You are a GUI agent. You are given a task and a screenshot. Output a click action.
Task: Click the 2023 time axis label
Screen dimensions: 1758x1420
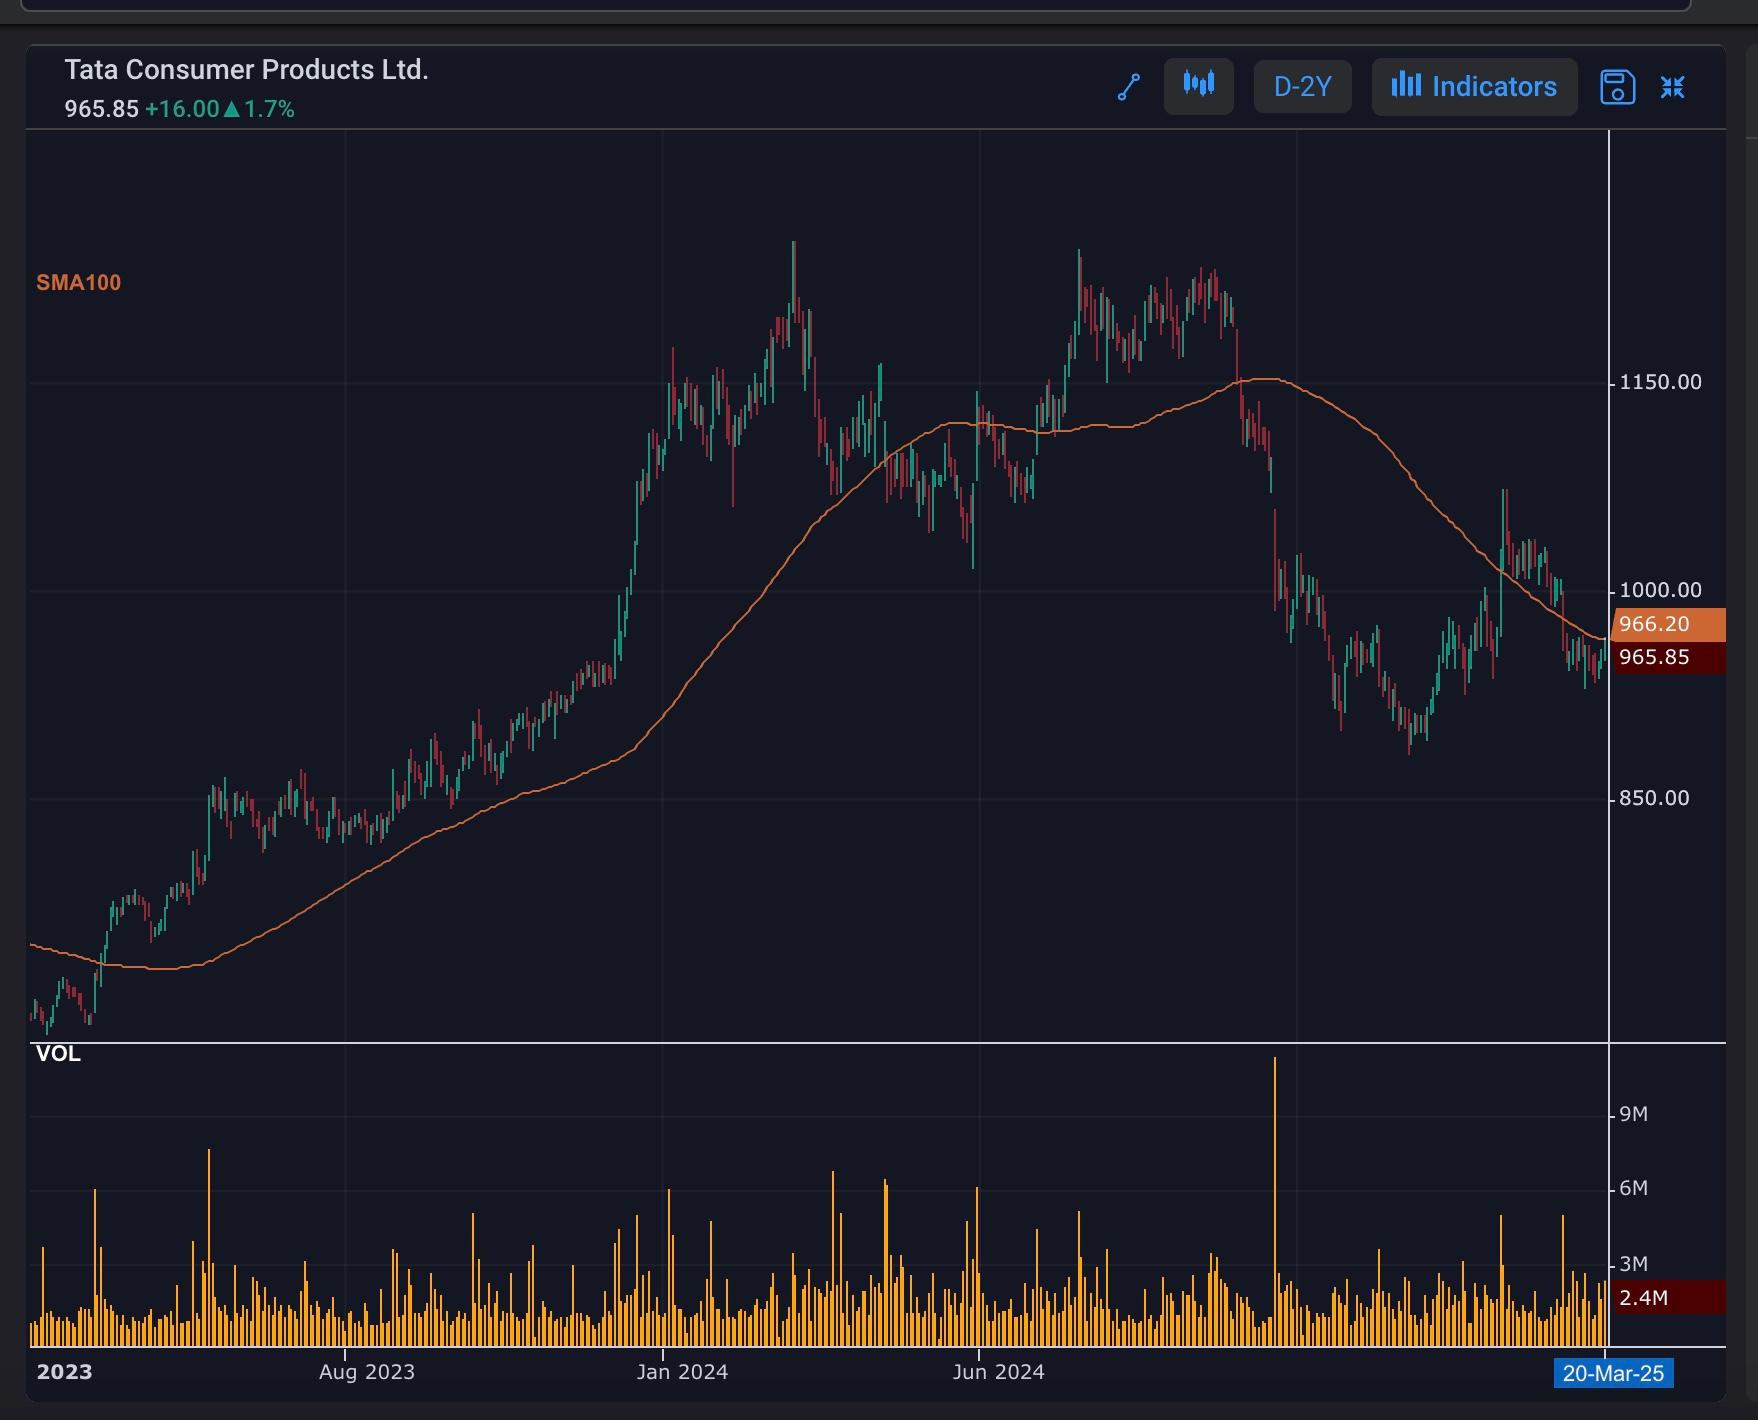tap(64, 1372)
